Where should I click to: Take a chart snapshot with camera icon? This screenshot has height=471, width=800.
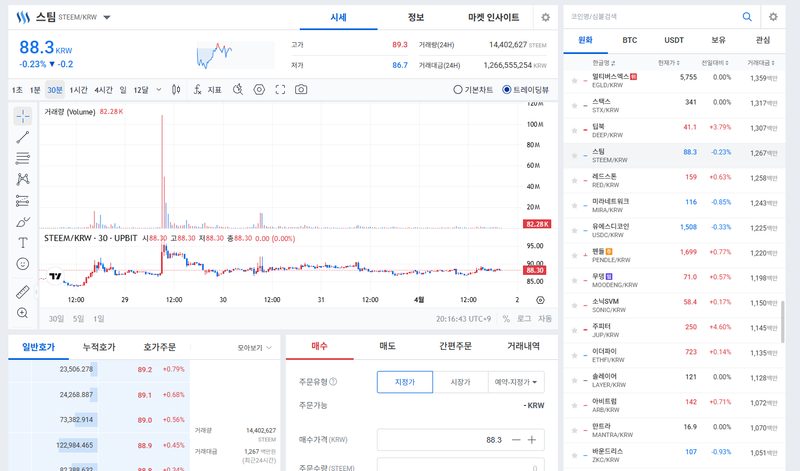301,90
